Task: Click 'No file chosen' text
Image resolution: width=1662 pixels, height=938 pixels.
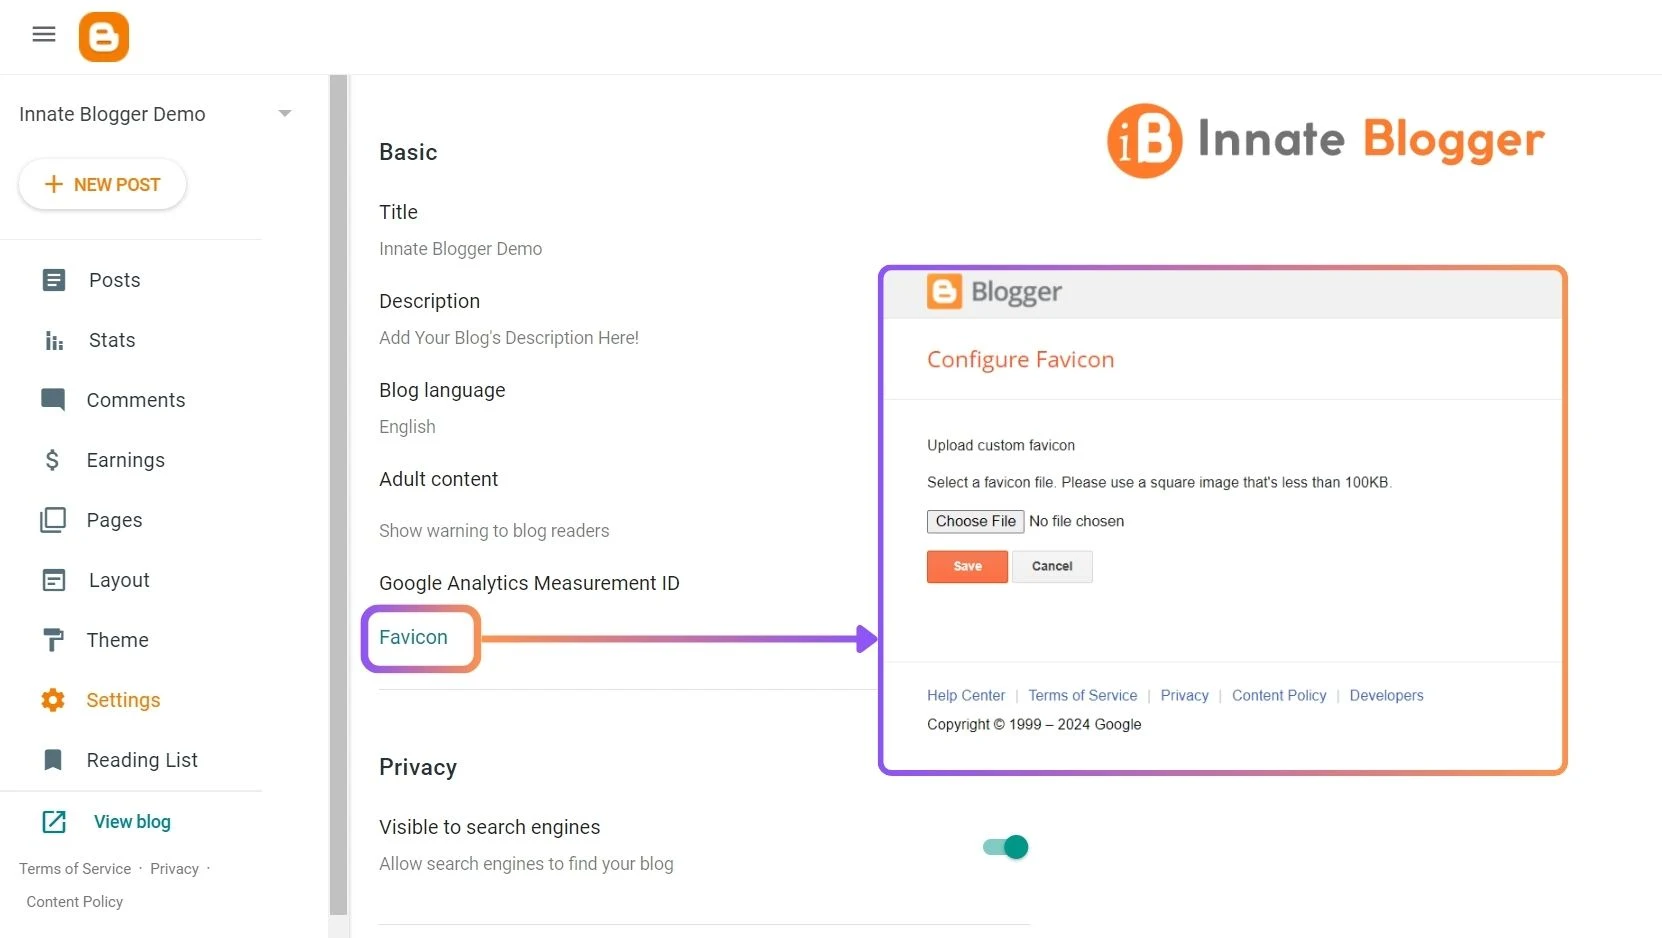Action: [1076, 521]
